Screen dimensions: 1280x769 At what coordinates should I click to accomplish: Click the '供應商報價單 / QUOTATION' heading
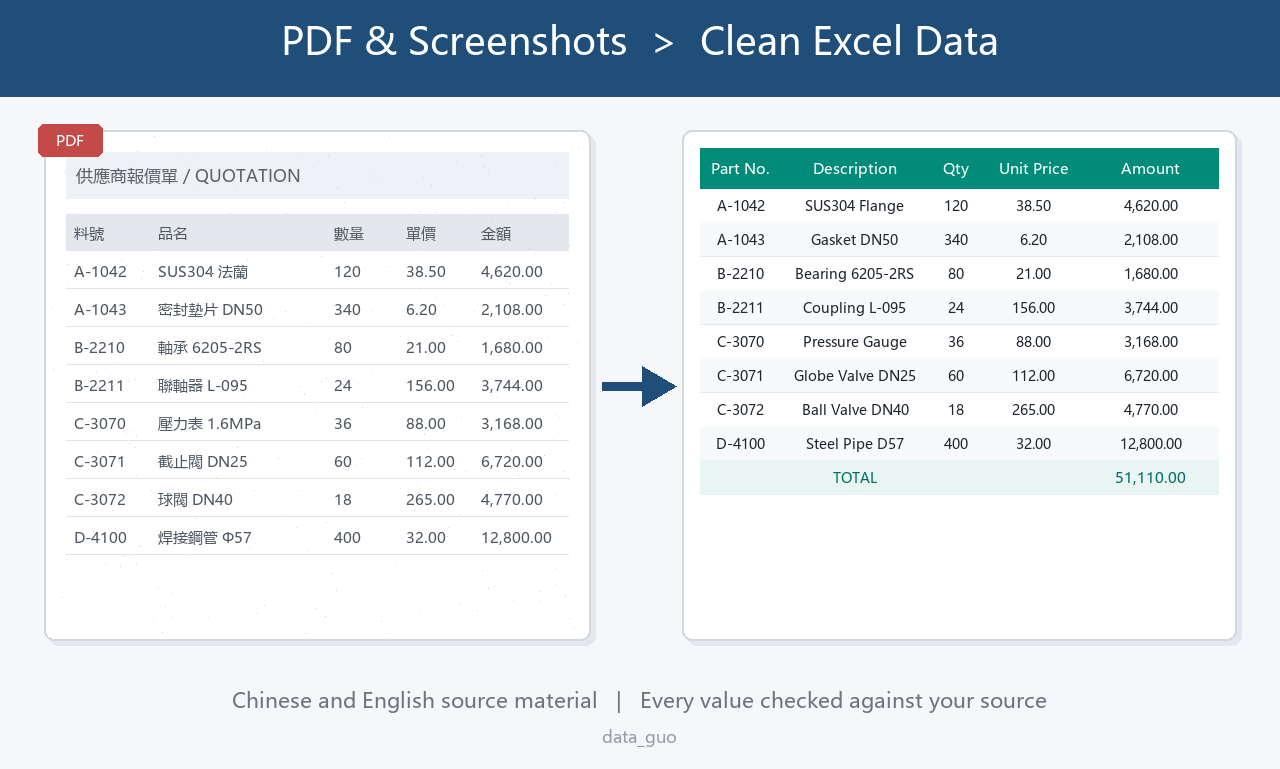point(188,176)
